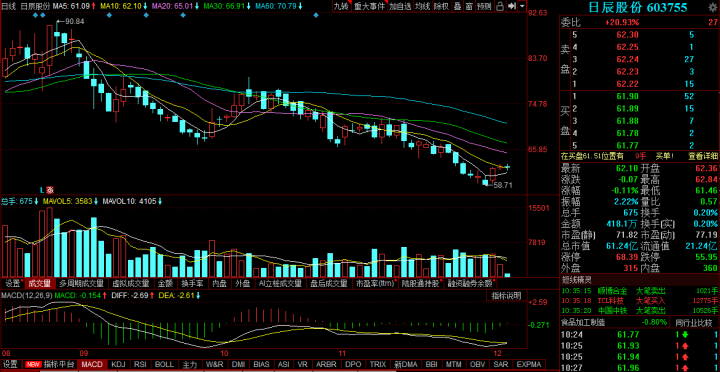Click the red 涨 indicator icon
This screenshot has width=720, height=372.
click(x=50, y=189)
